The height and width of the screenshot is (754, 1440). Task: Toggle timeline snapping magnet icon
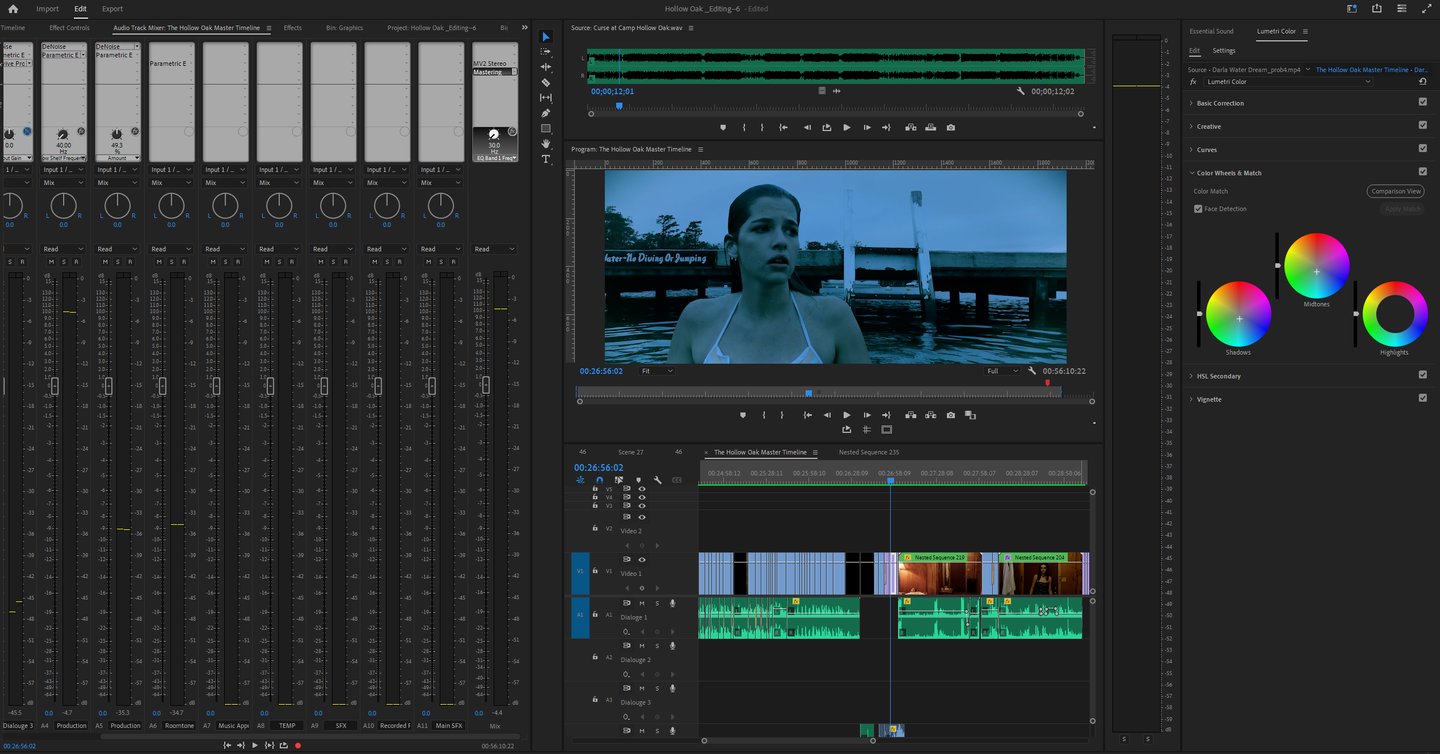tap(599, 480)
